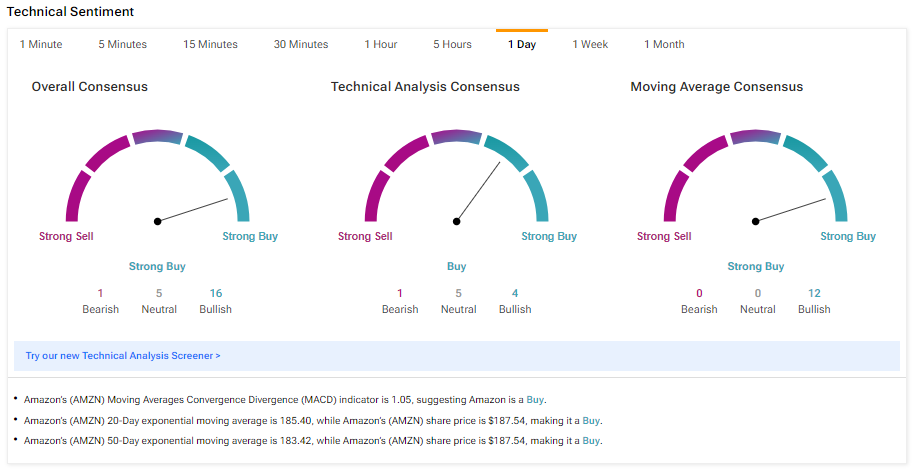The image size is (917, 472).
Task: Select the 1 Hour timeframe
Action: (x=380, y=44)
